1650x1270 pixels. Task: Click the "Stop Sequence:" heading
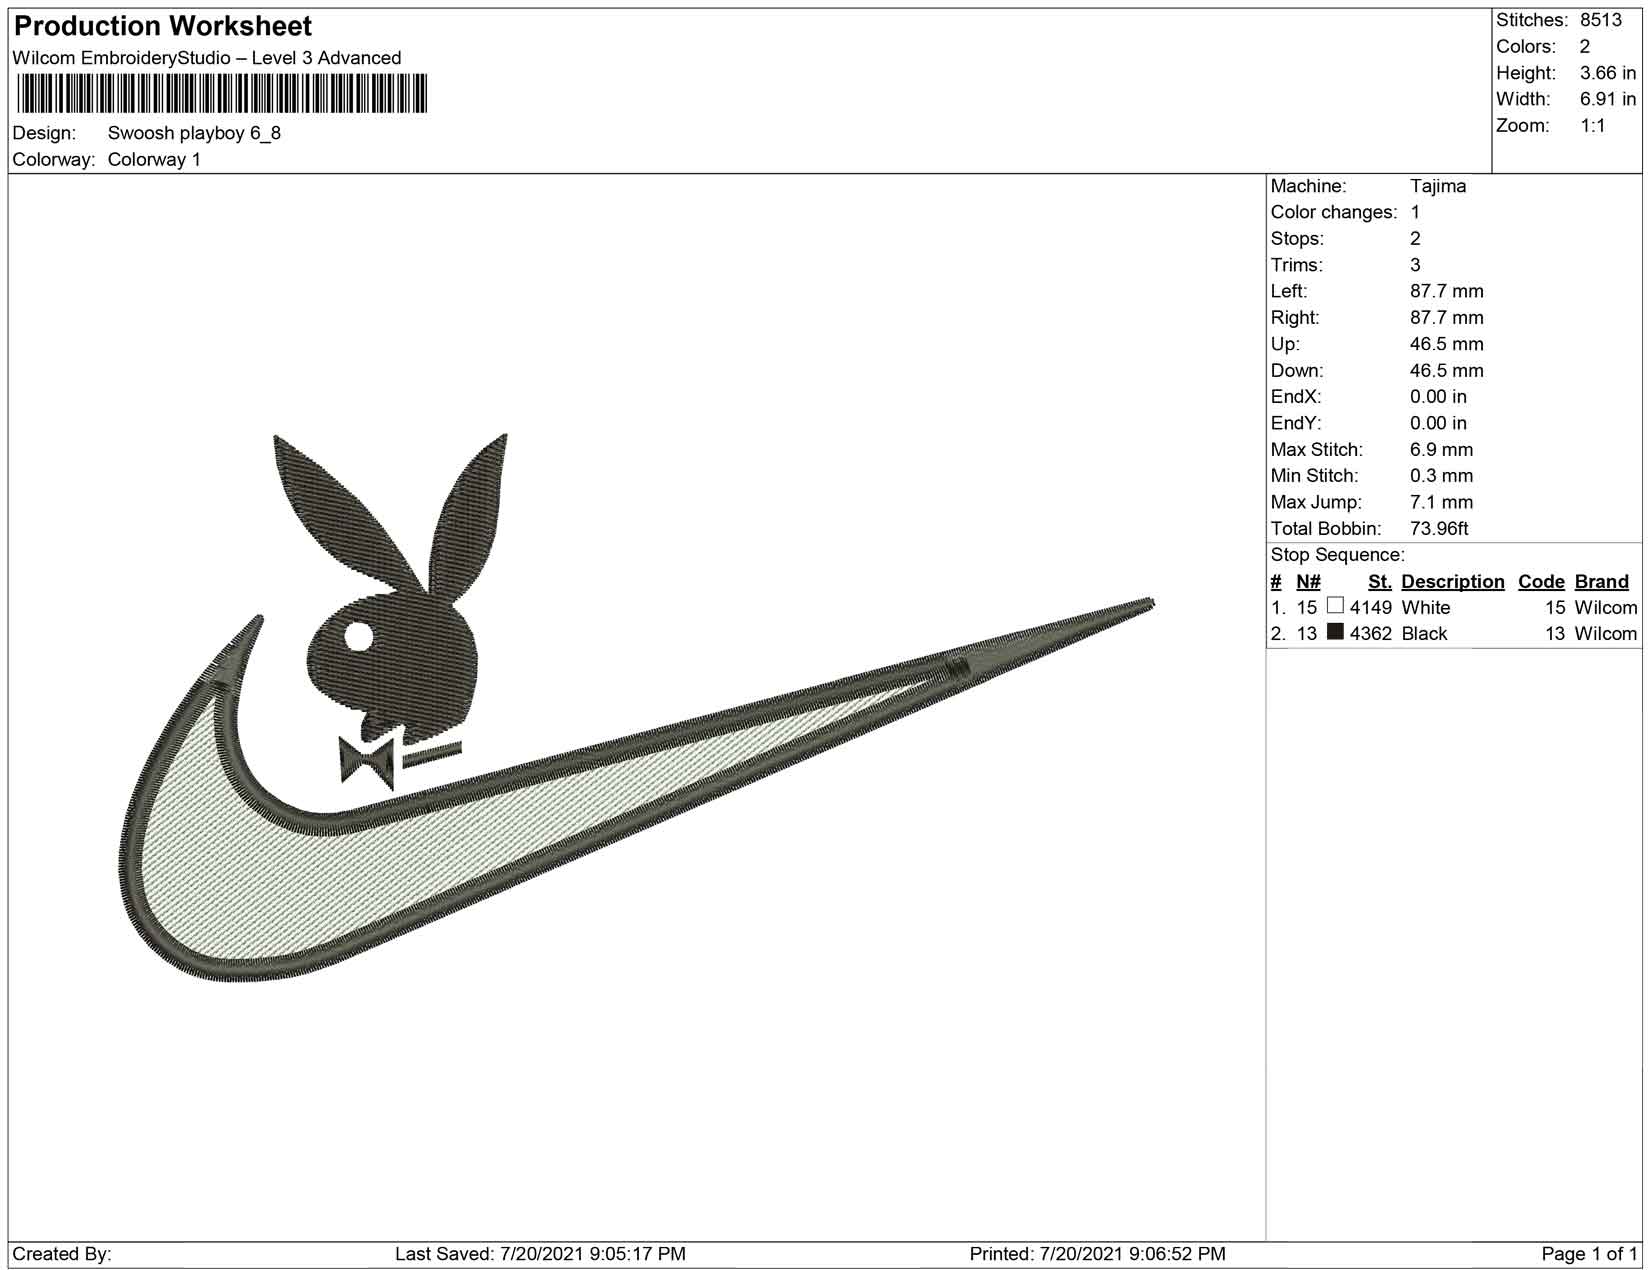[x=1338, y=555]
